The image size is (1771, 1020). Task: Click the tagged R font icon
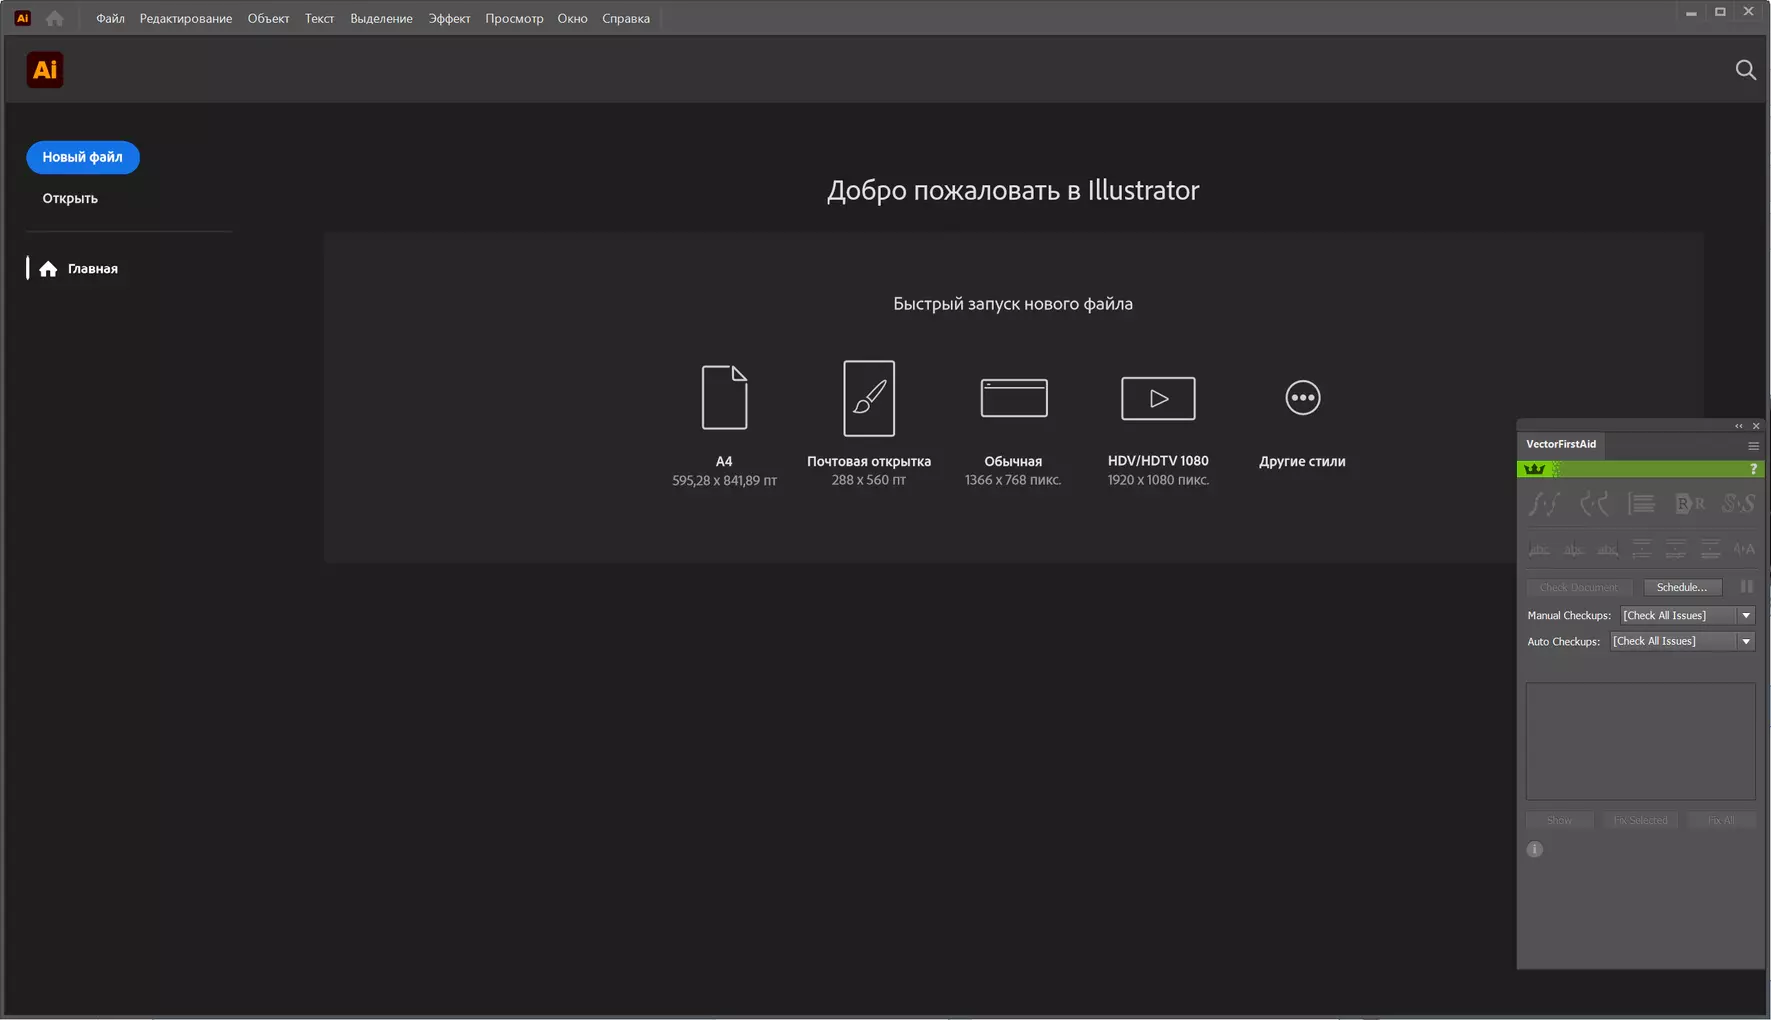1690,504
